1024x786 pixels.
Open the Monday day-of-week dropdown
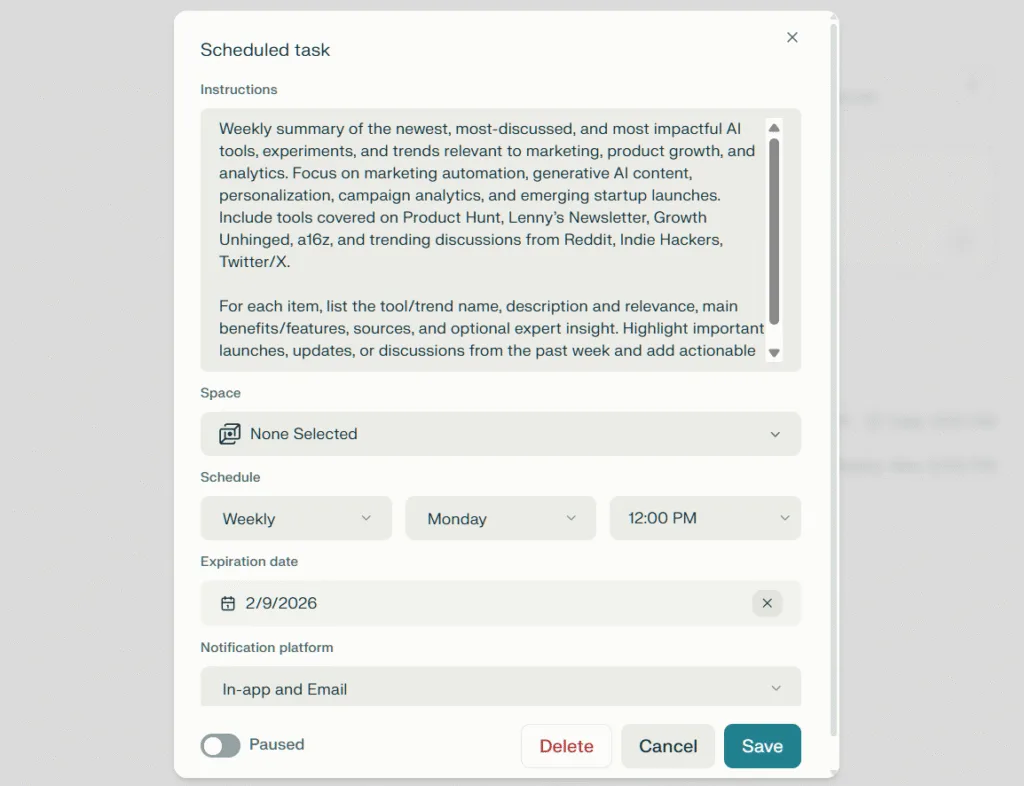pos(500,518)
